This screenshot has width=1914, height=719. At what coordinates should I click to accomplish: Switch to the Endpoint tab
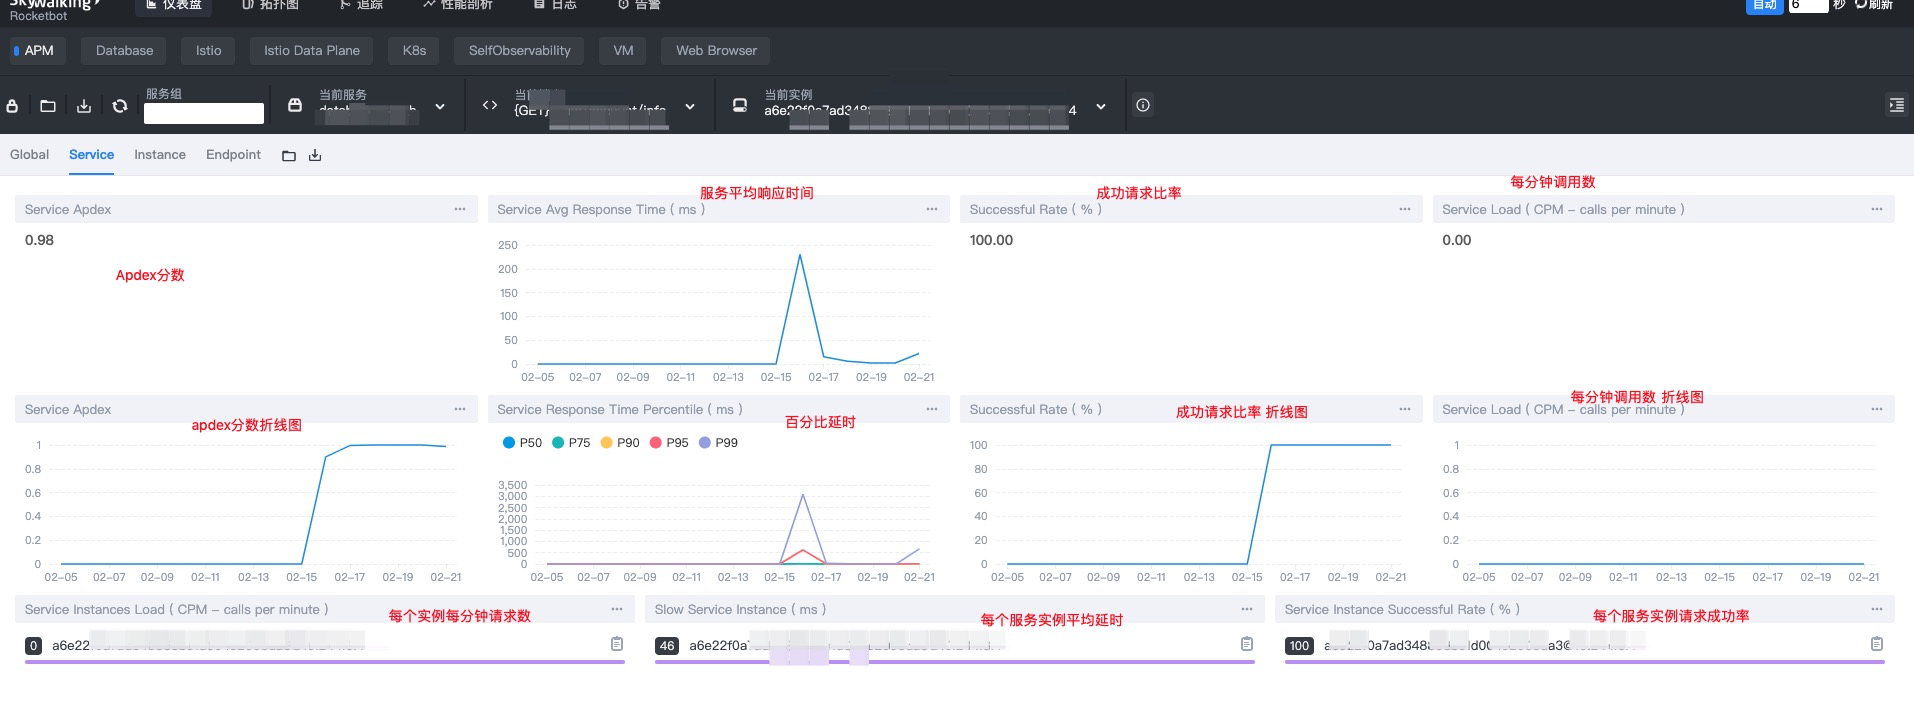(233, 155)
